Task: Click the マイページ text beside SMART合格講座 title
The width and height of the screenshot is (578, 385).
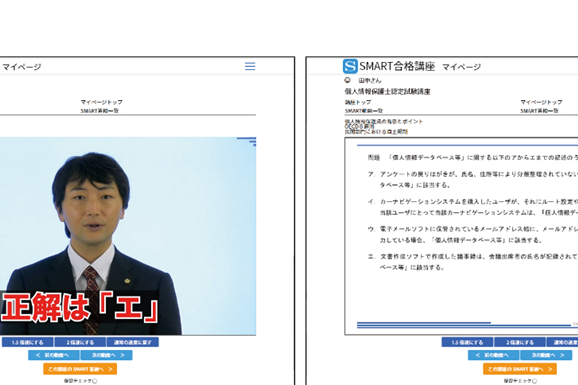Action: (x=462, y=67)
